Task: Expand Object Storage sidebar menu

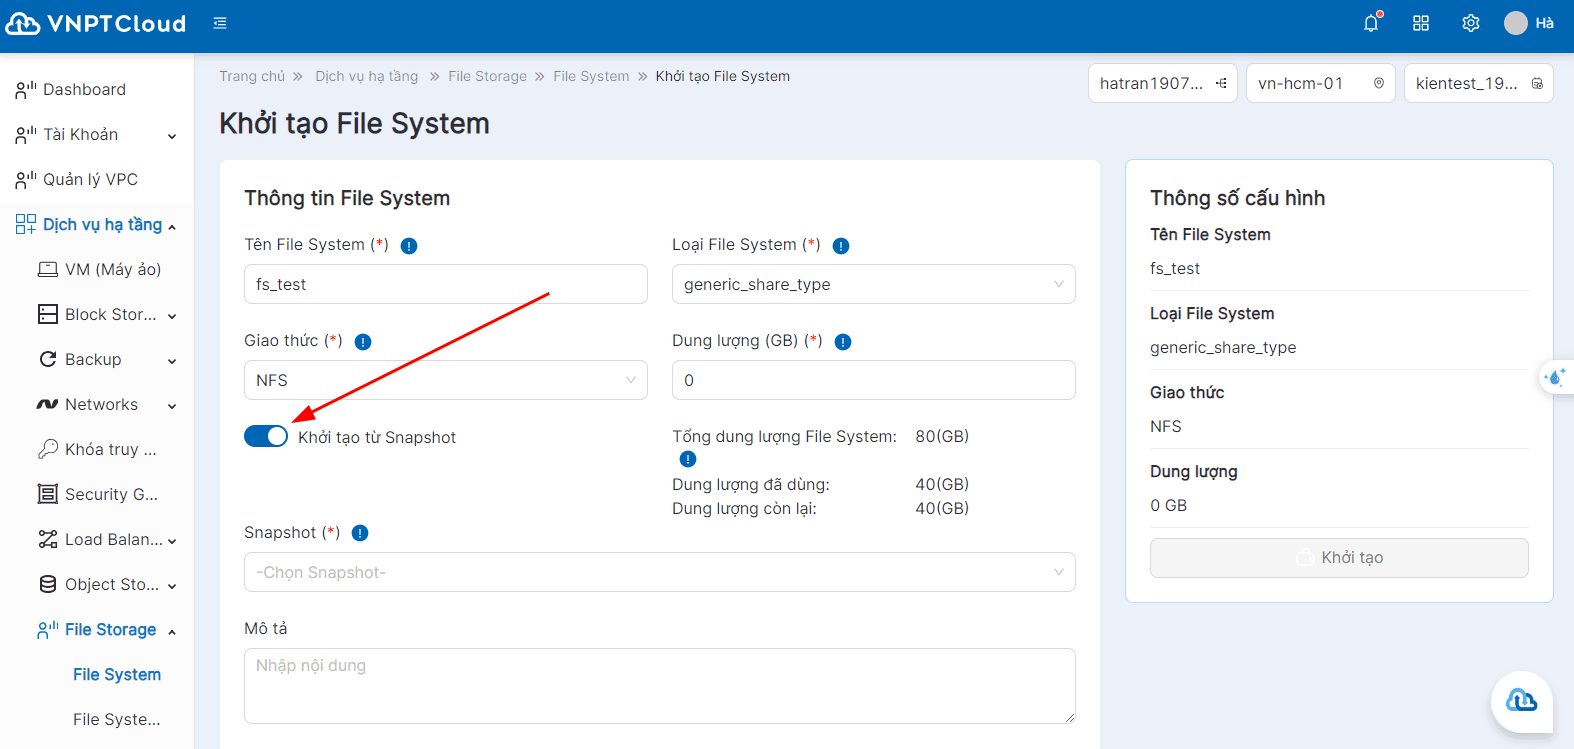Action: (108, 584)
